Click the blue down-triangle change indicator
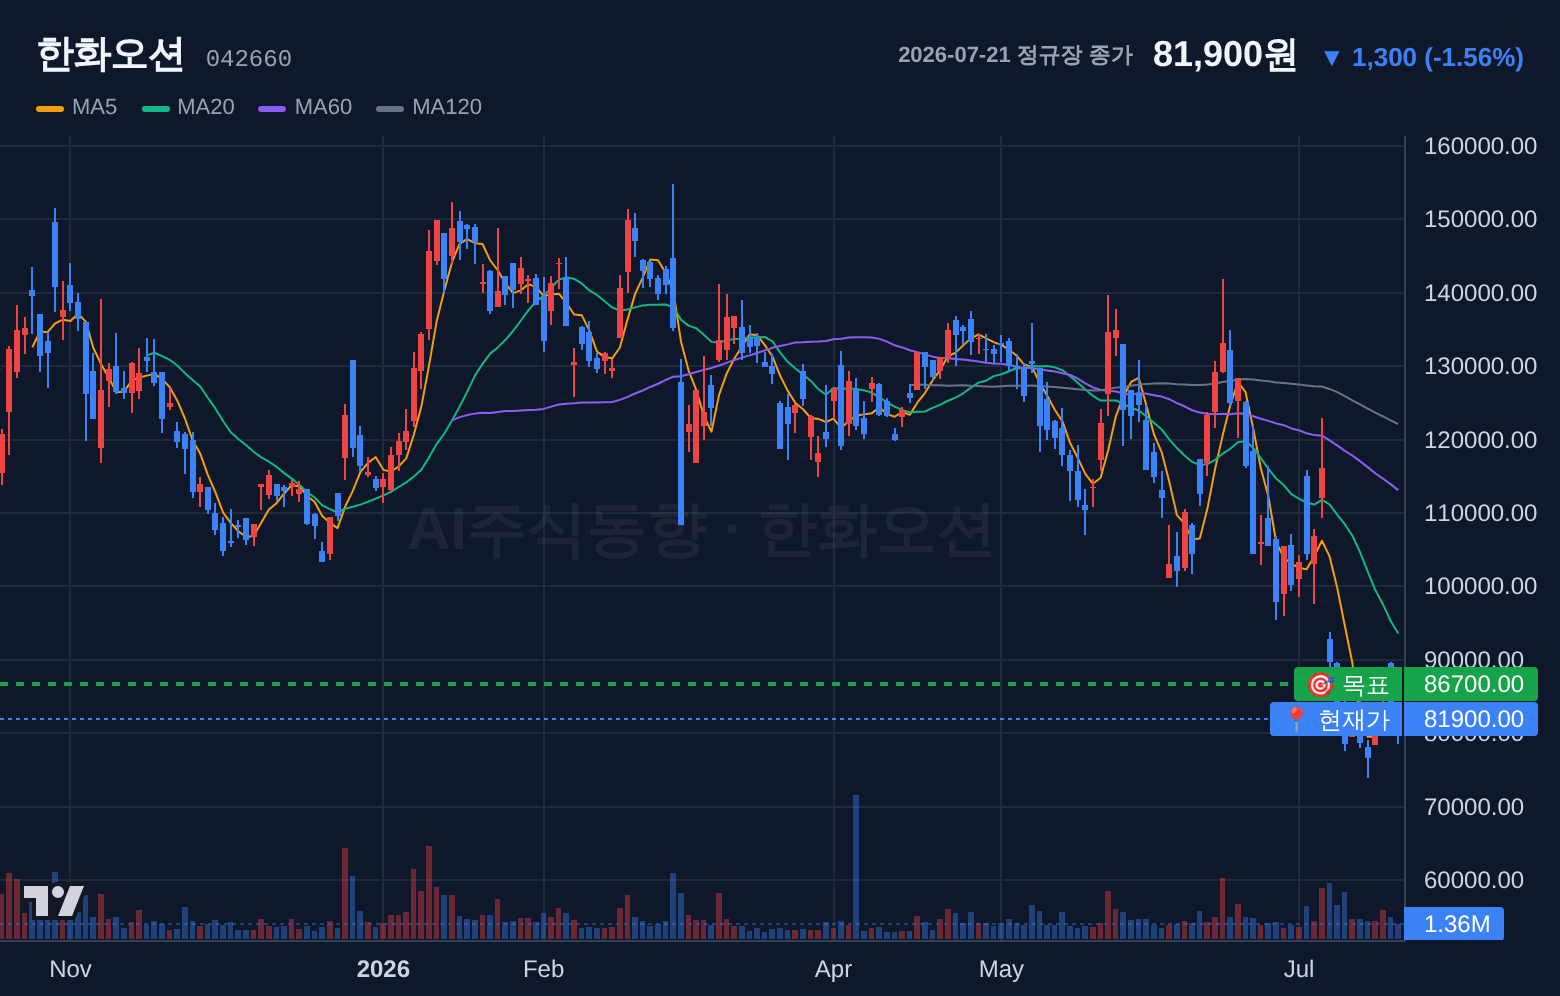Viewport: 1560px width, 996px height. click(x=1331, y=58)
